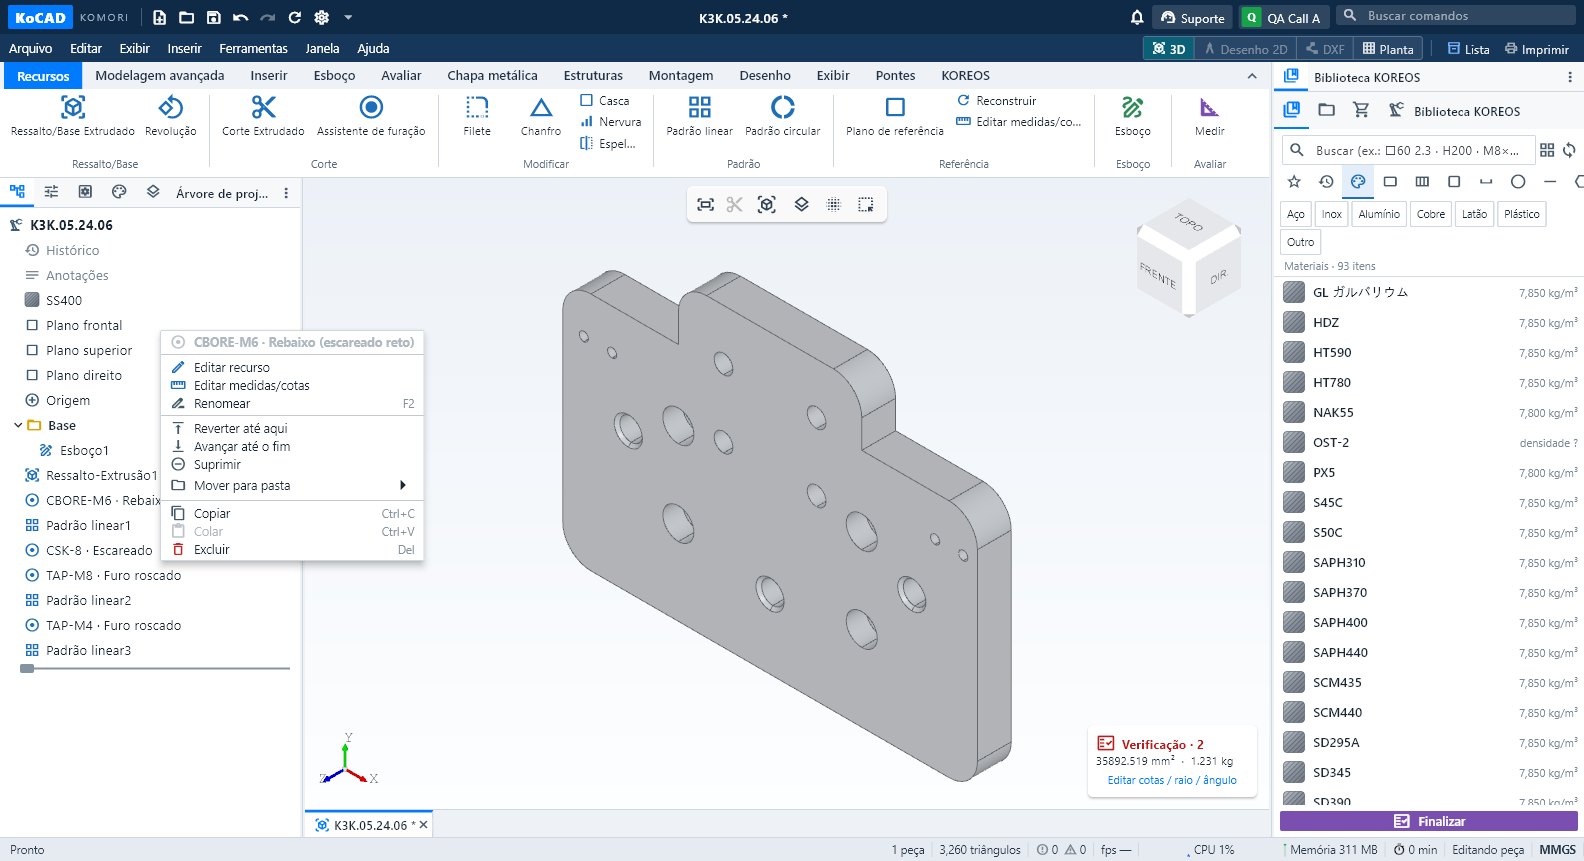Screen dimensions: 1584x861
Task: Open the quick access toolbar dropdown arrow
Action: click(348, 18)
